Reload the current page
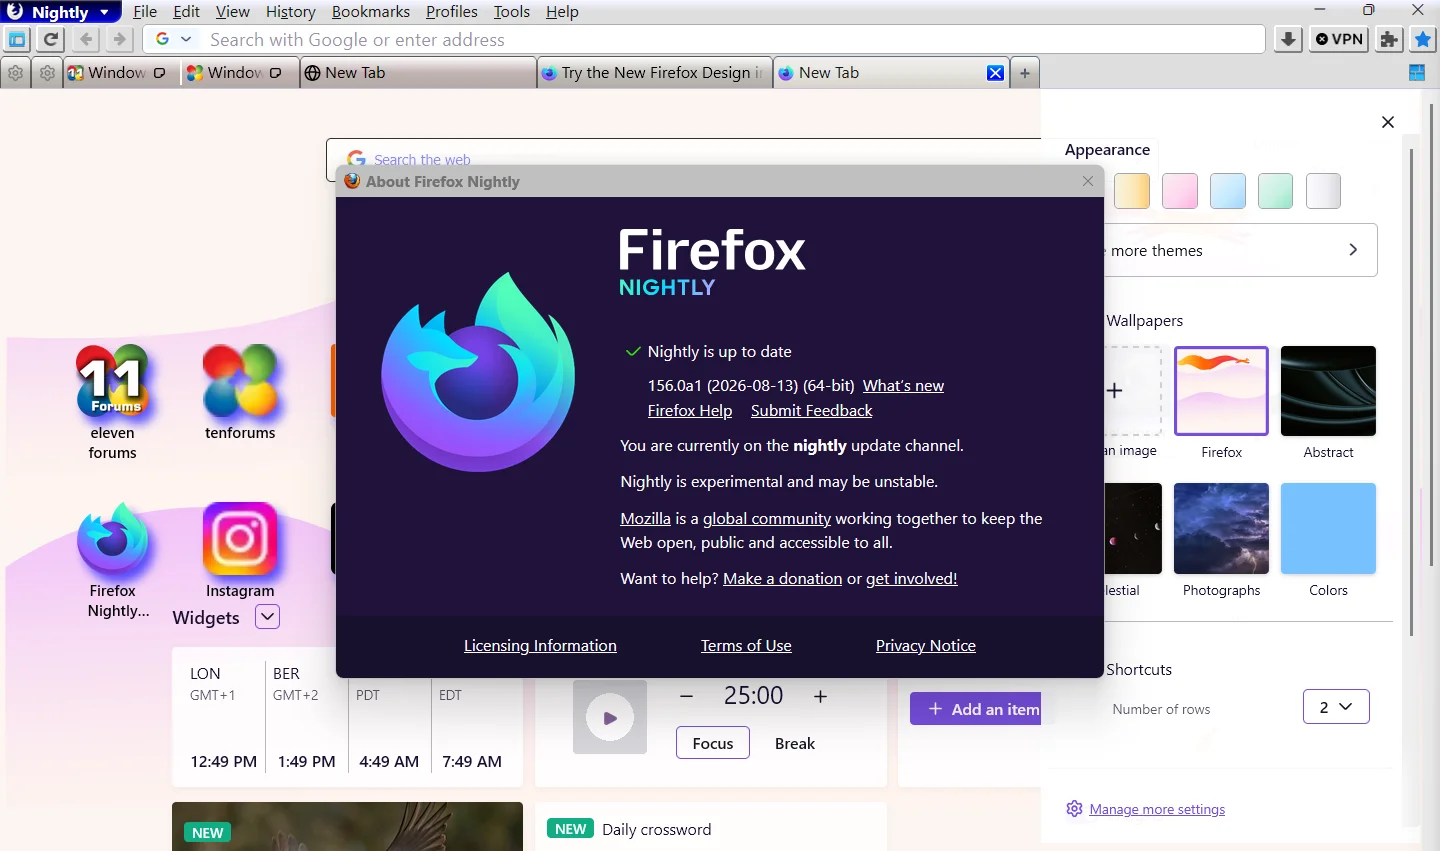 (x=50, y=40)
